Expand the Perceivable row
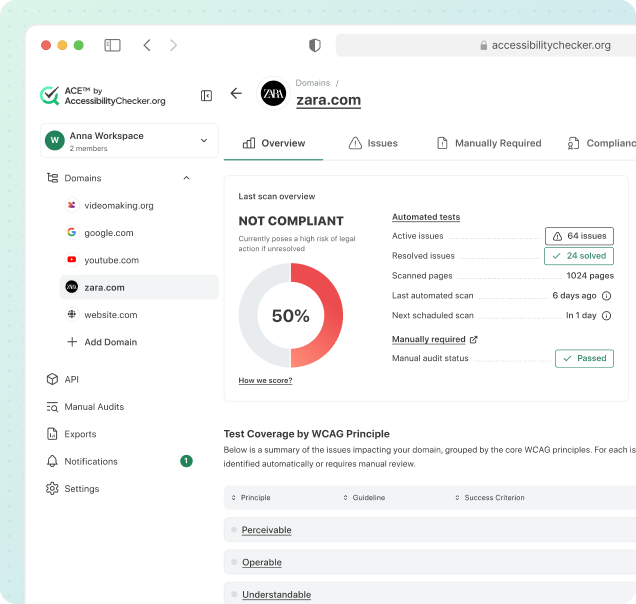636x604 pixels. [x=430, y=530]
